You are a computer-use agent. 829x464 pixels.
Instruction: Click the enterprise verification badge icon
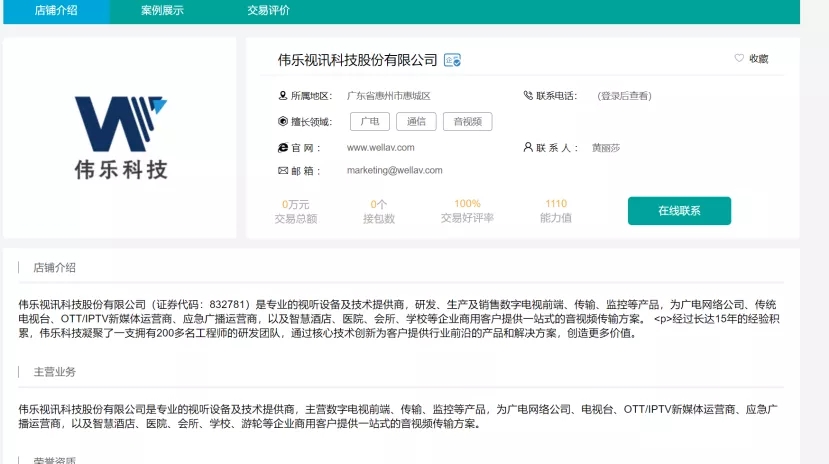(x=452, y=60)
